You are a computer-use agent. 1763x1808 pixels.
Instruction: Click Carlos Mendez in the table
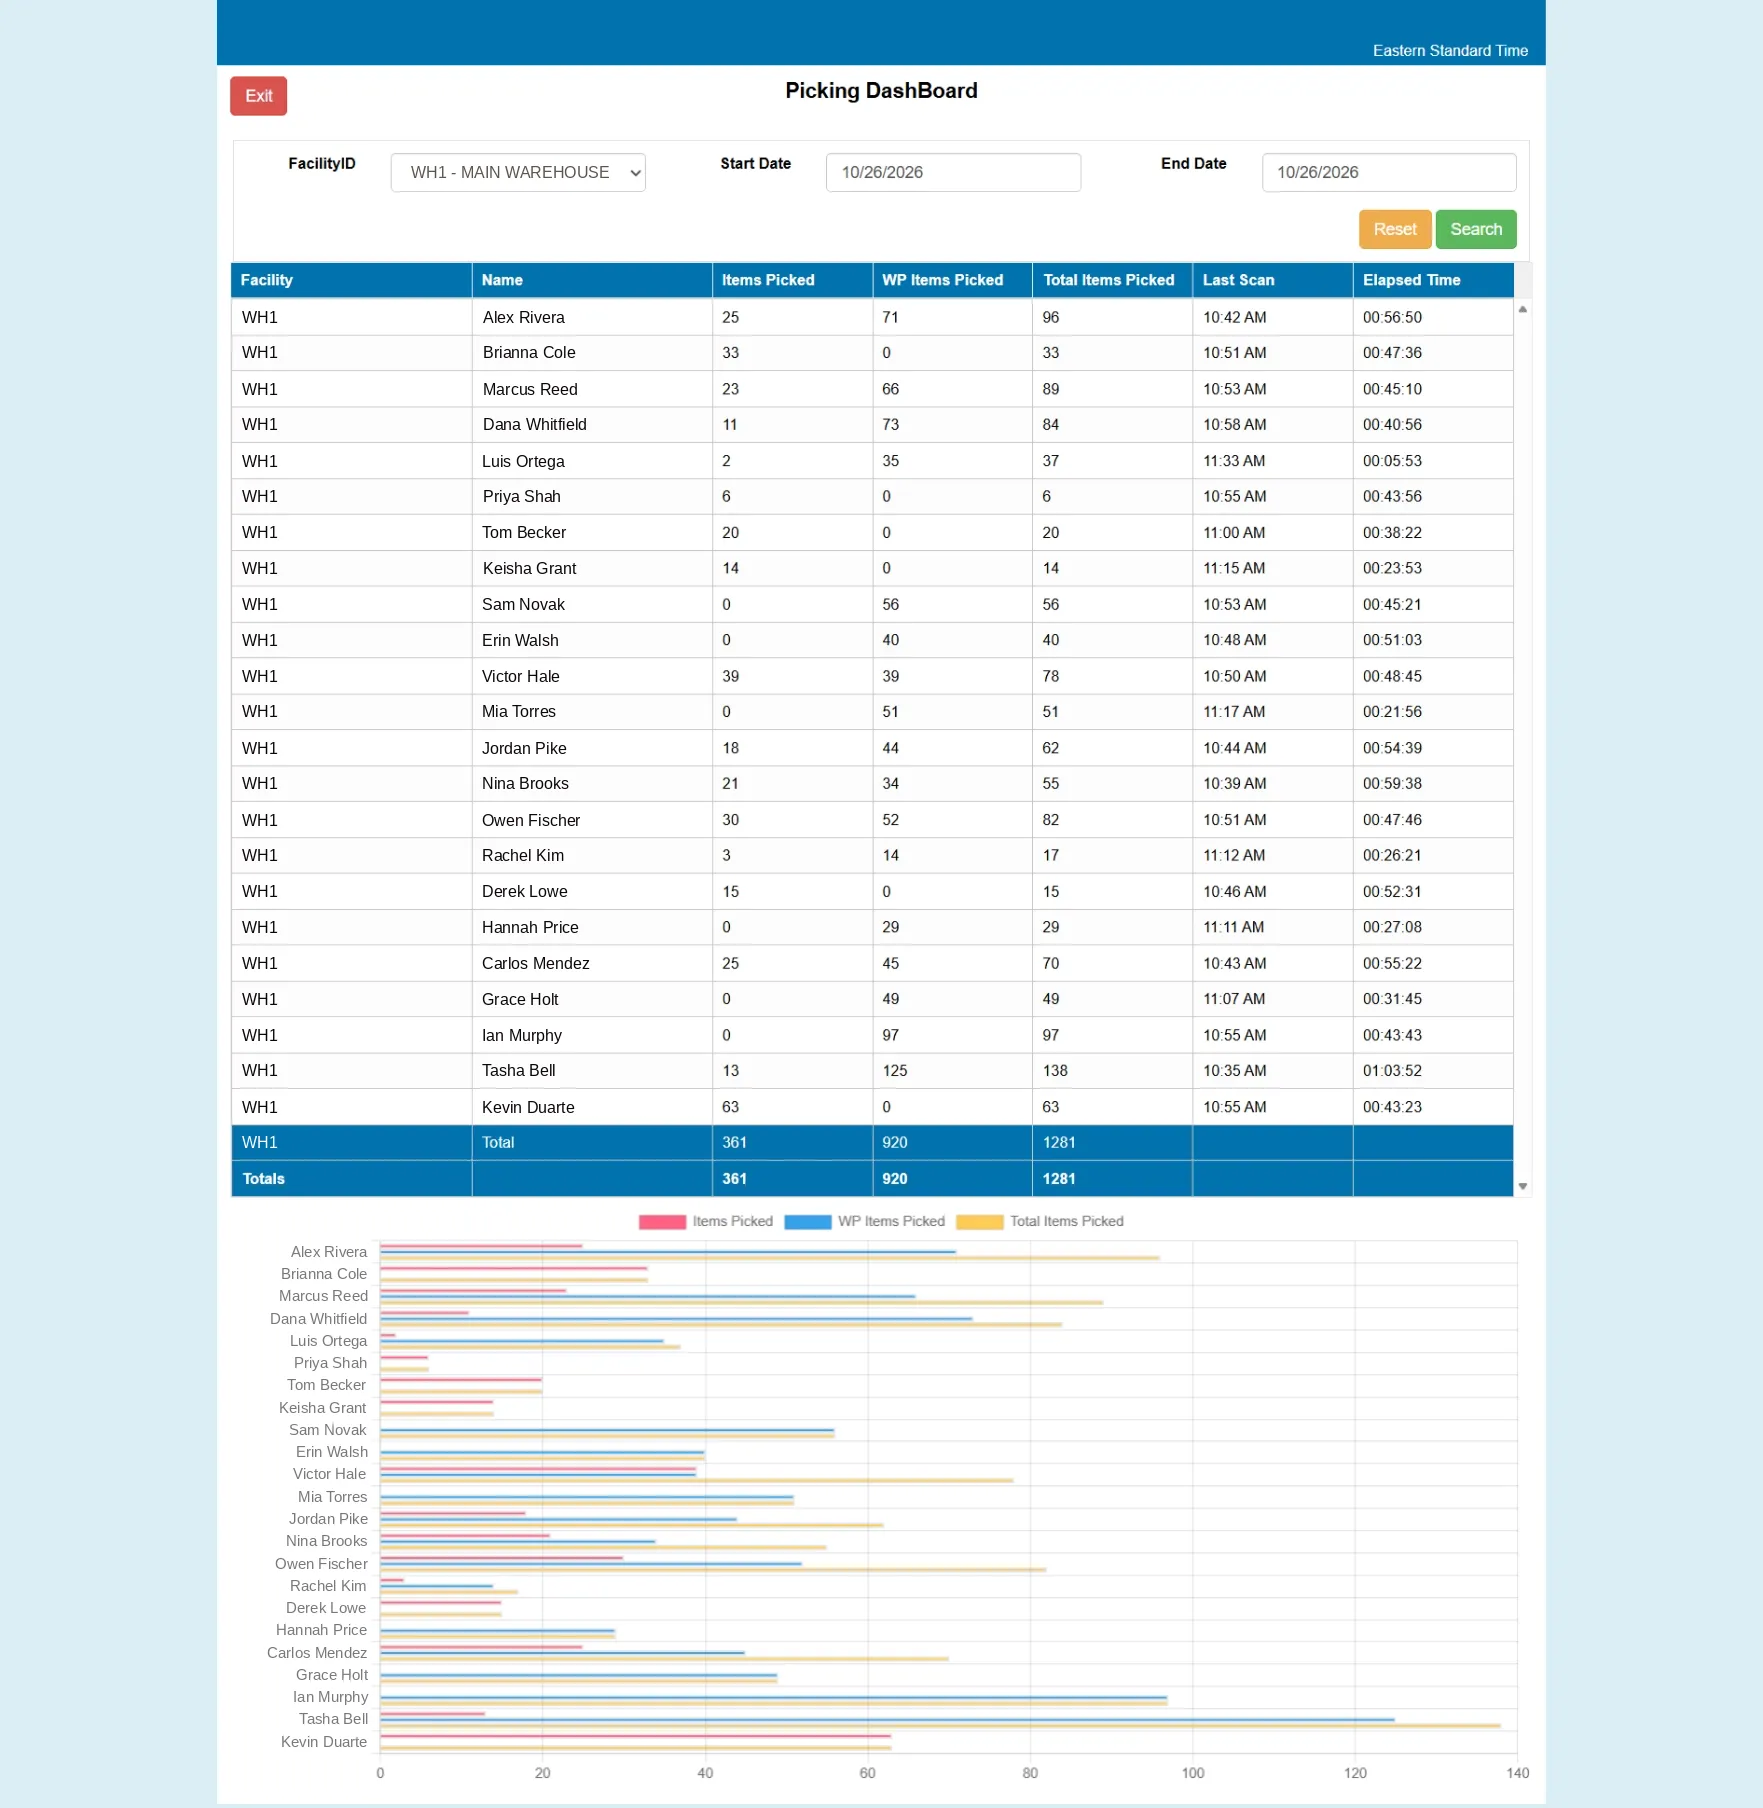535,963
